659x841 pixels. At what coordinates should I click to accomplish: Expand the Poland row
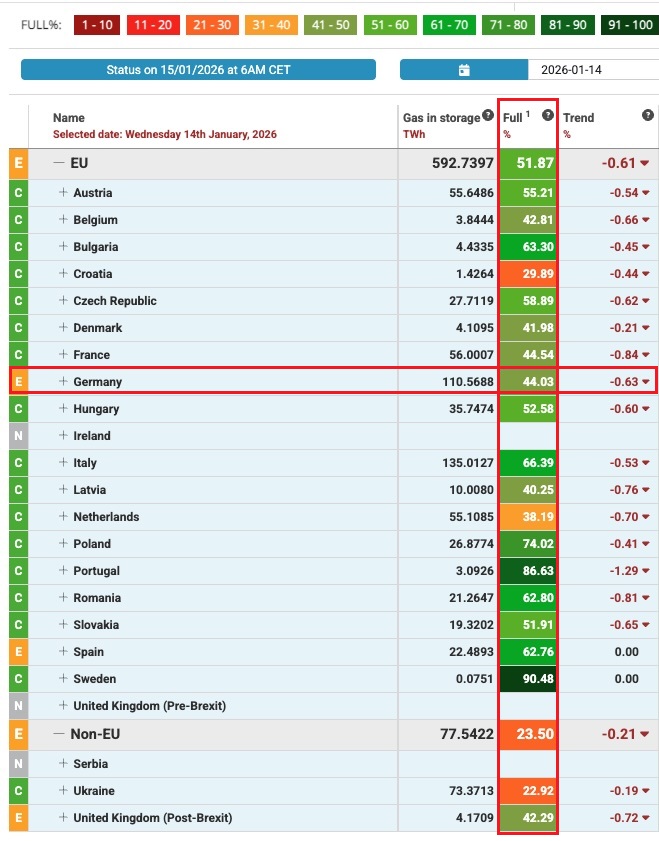click(x=63, y=543)
